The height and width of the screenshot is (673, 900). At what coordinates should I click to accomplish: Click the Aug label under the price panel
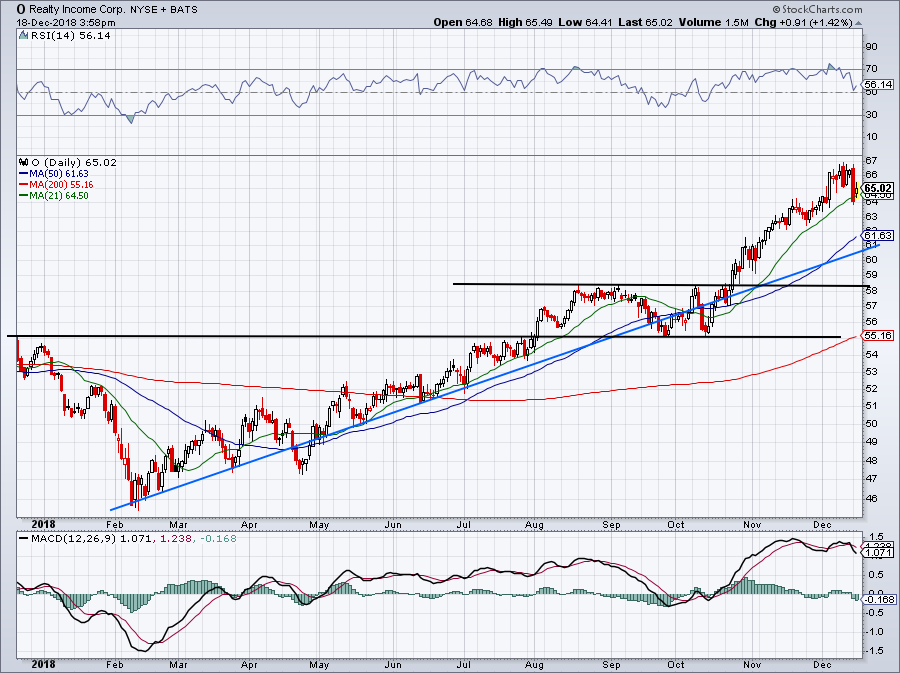coord(534,524)
